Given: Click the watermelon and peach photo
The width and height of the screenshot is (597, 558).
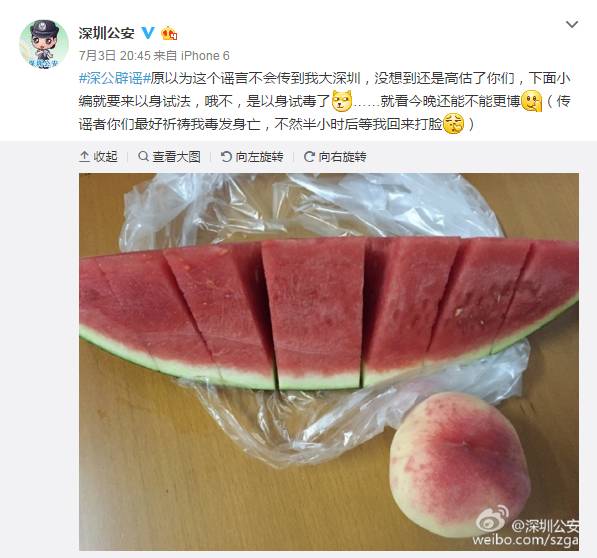Looking at the screenshot, I should click(x=329, y=362).
